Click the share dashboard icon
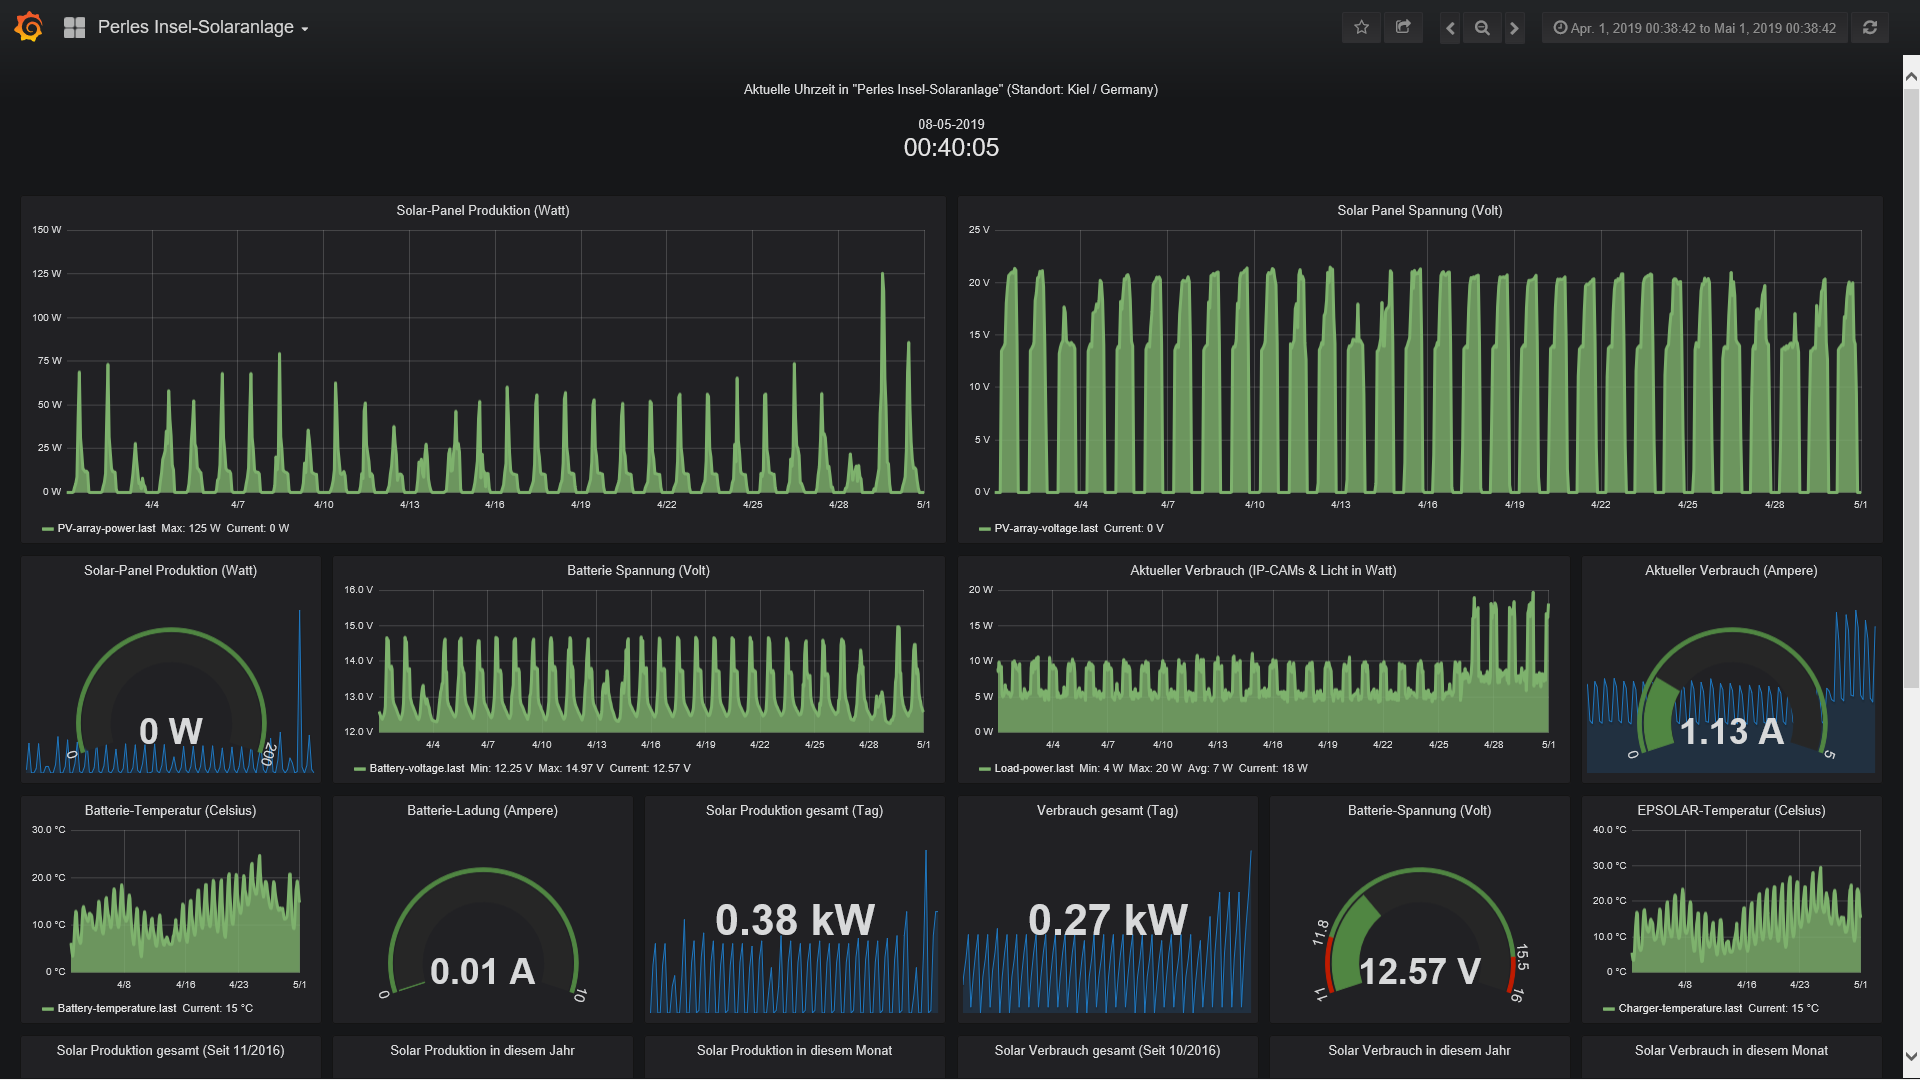 point(1403,28)
